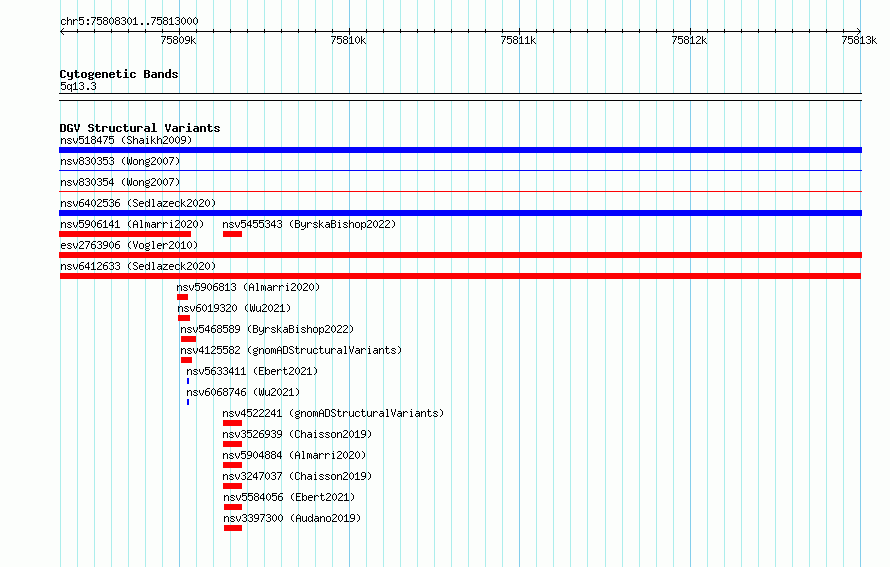
Task: Click the 75810k ruler label
Action: pyautogui.click(x=348, y=40)
